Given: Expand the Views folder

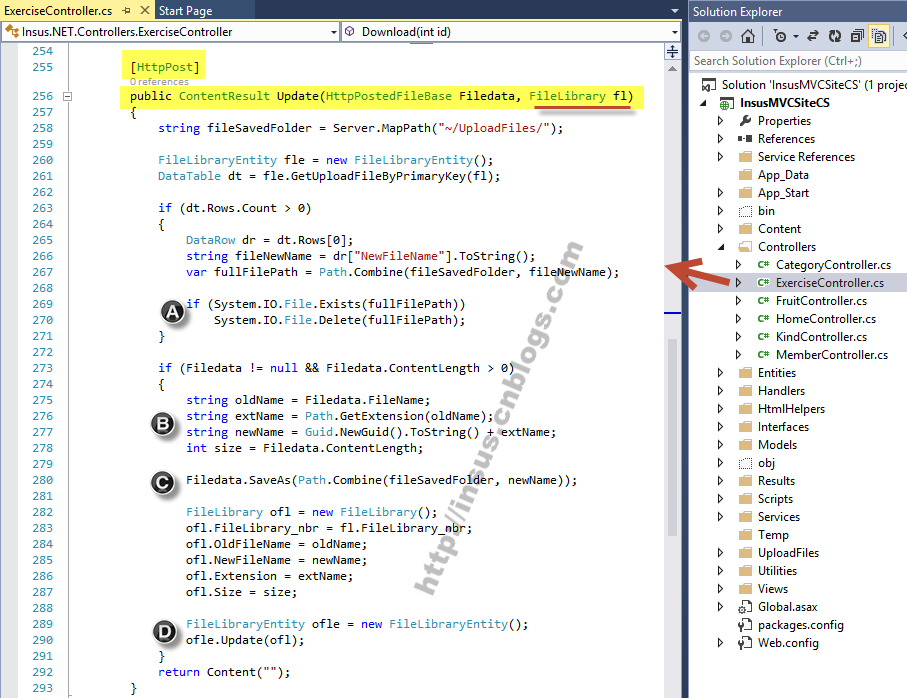Looking at the screenshot, I should (x=721, y=589).
